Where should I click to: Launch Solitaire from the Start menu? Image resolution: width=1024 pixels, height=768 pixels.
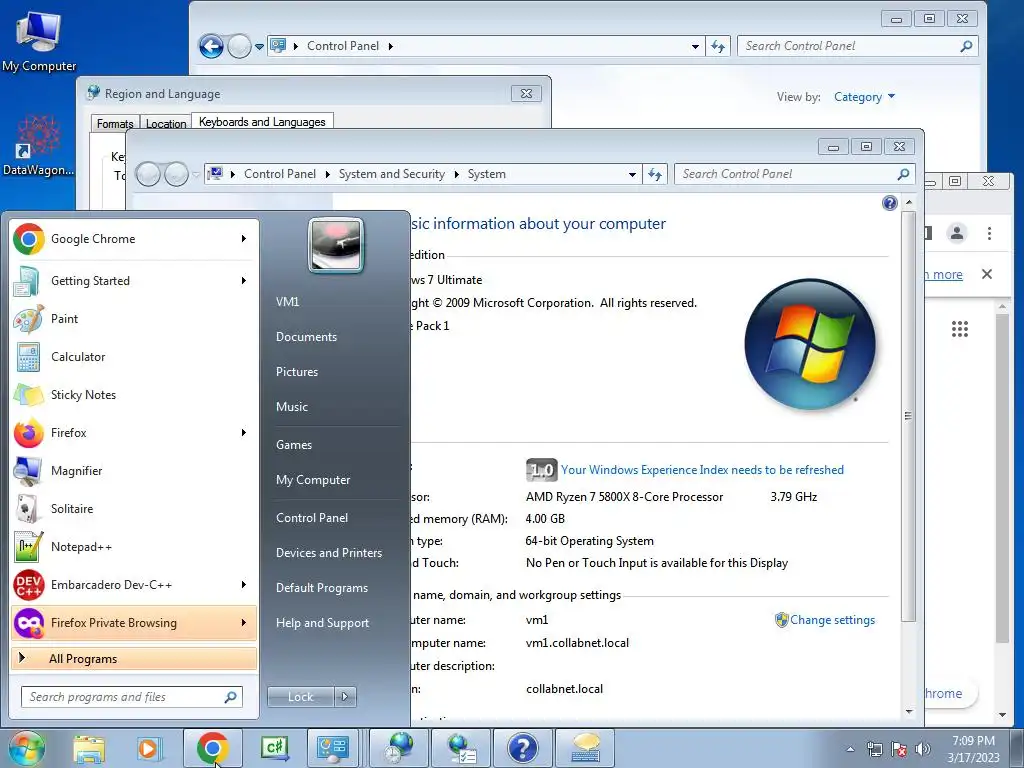tap(134, 509)
